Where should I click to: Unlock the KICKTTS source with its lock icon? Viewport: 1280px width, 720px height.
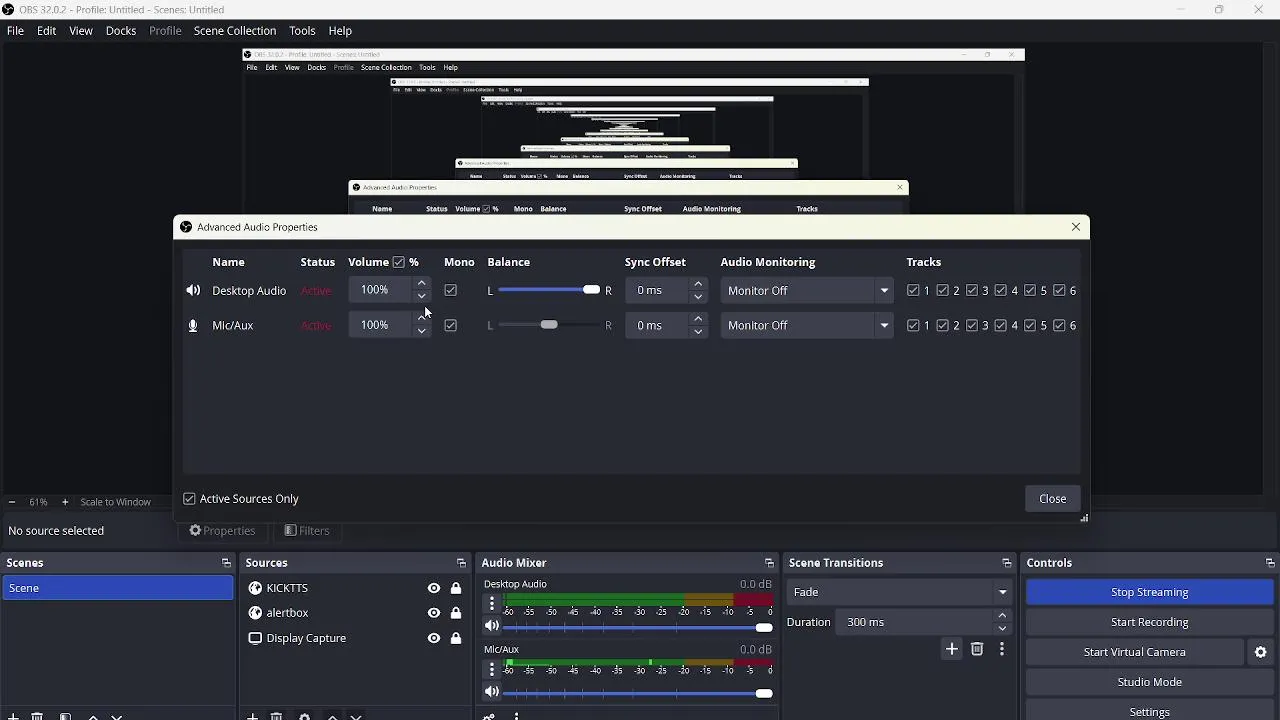(456, 588)
